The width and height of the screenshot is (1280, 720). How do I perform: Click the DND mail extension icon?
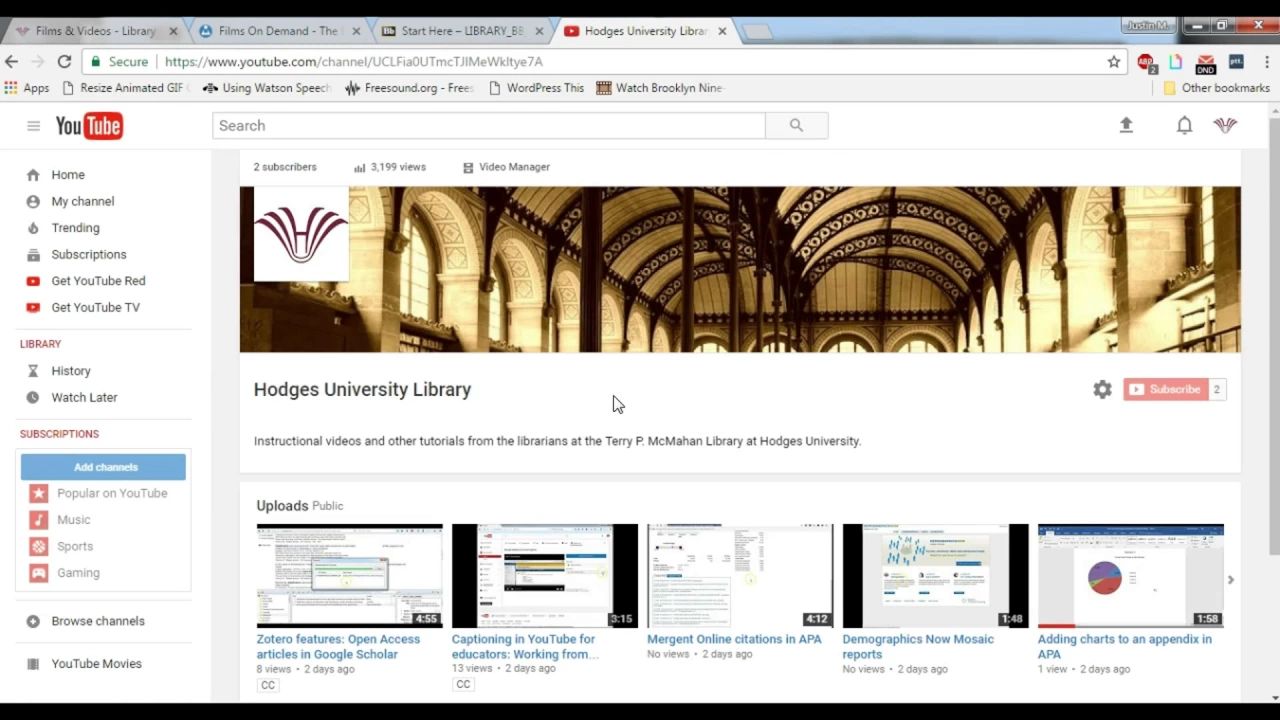[x=1205, y=64]
